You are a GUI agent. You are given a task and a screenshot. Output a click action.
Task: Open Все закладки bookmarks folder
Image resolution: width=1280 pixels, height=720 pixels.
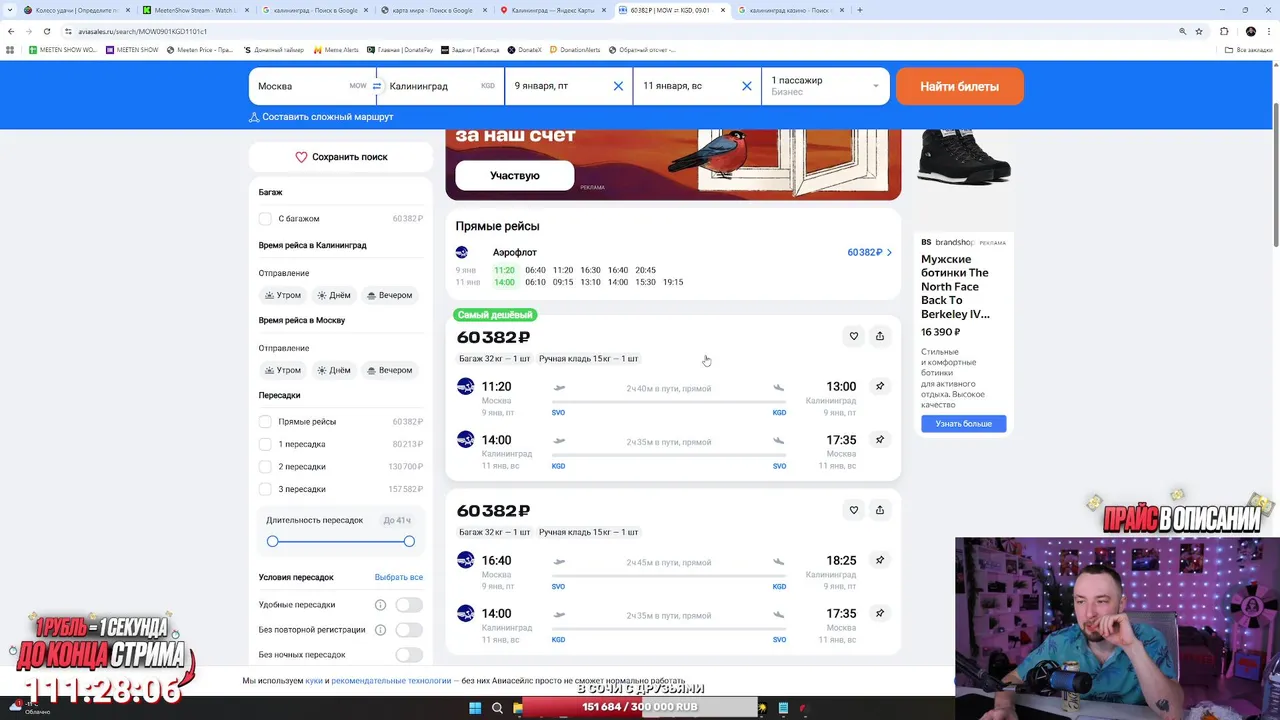point(1248,50)
